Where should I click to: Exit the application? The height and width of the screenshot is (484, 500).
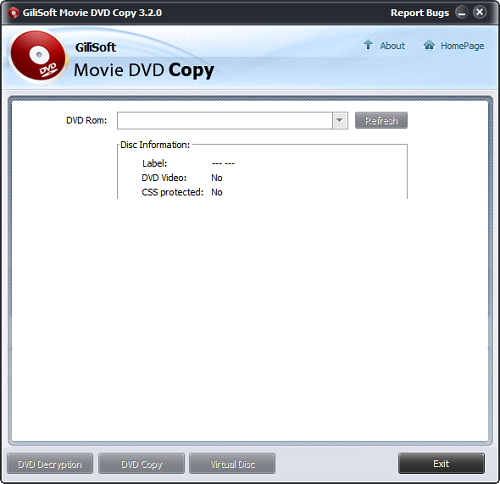pyautogui.click(x=441, y=463)
